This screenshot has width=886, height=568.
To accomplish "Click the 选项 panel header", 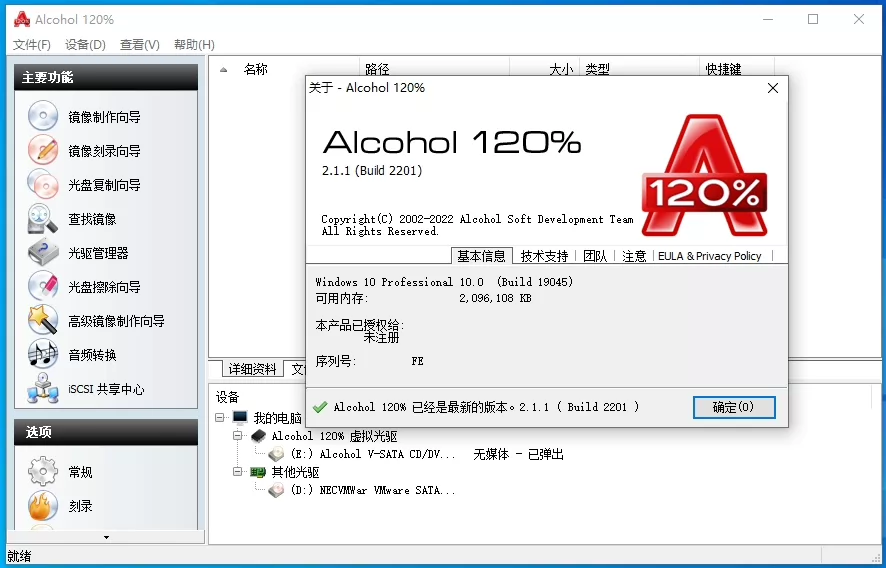I will click(106, 432).
